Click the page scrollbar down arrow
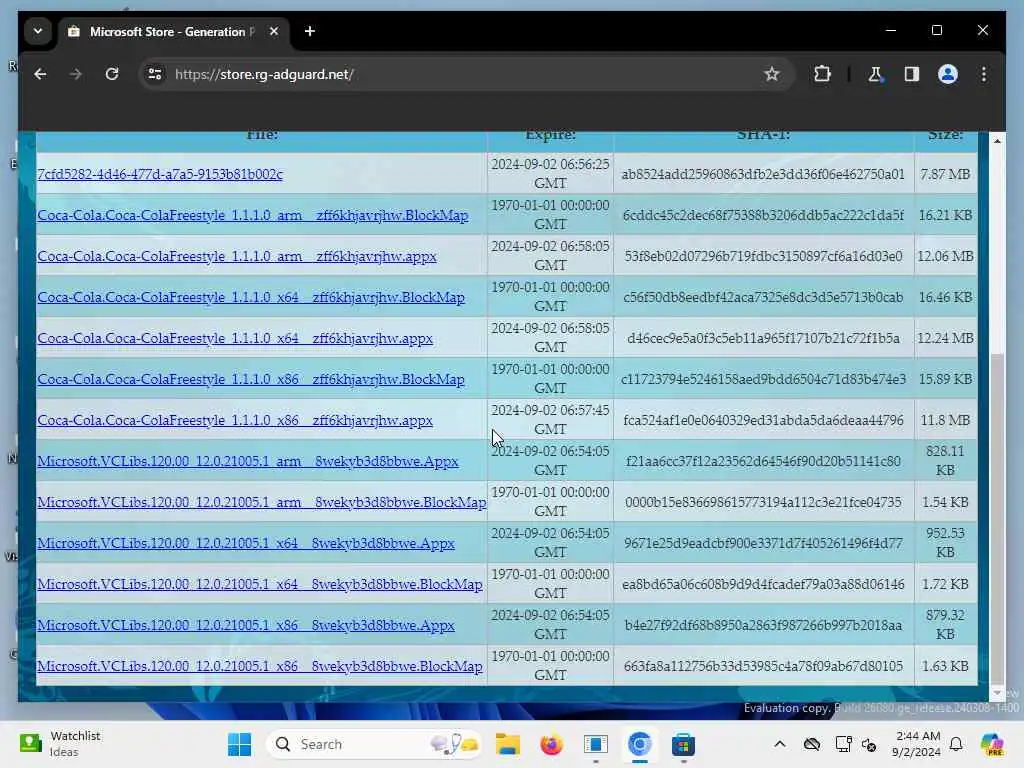The image size is (1024, 768). 997,692
